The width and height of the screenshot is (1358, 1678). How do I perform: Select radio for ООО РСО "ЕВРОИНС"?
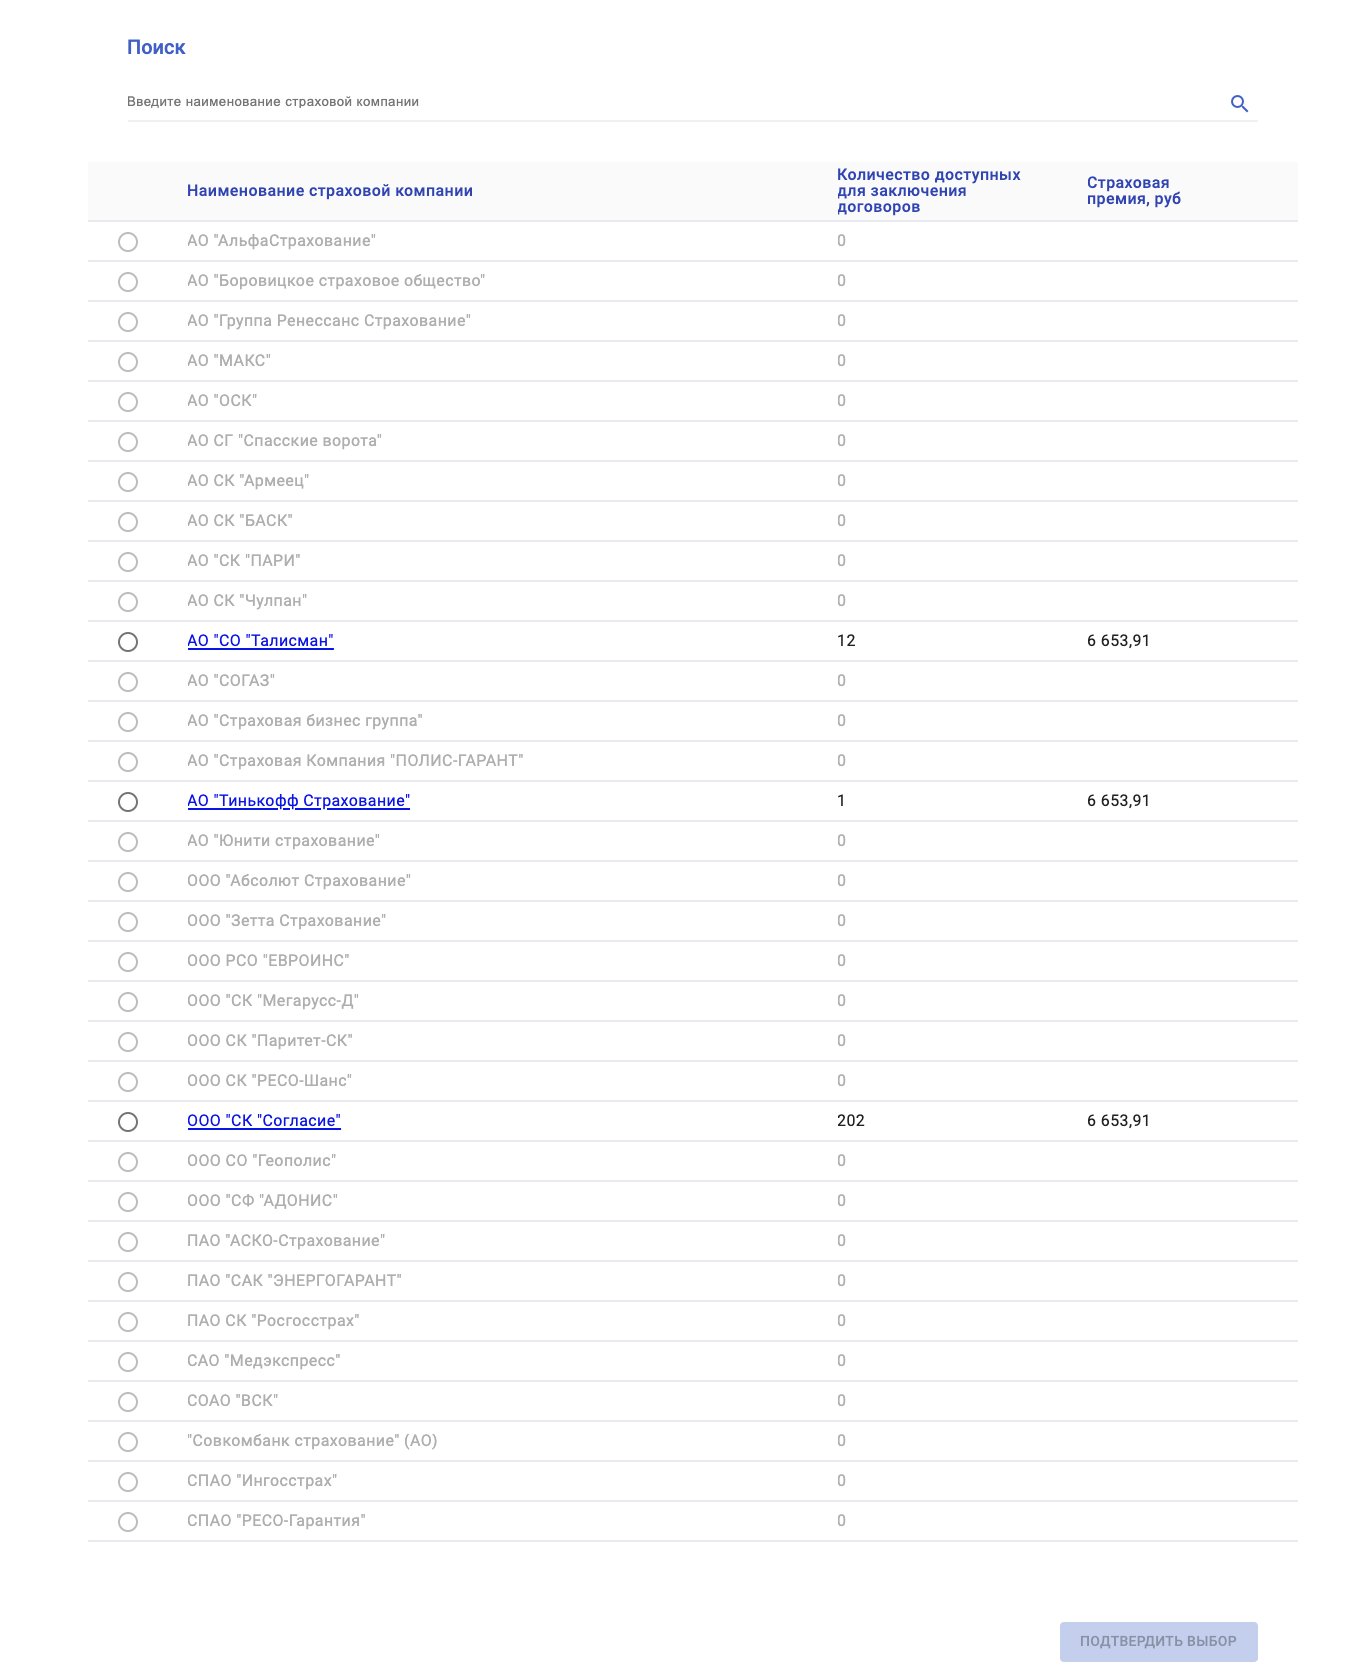point(128,962)
